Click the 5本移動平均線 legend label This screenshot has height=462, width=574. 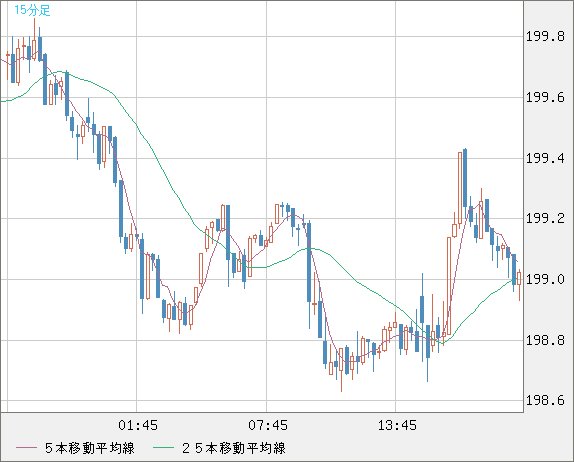90,448
